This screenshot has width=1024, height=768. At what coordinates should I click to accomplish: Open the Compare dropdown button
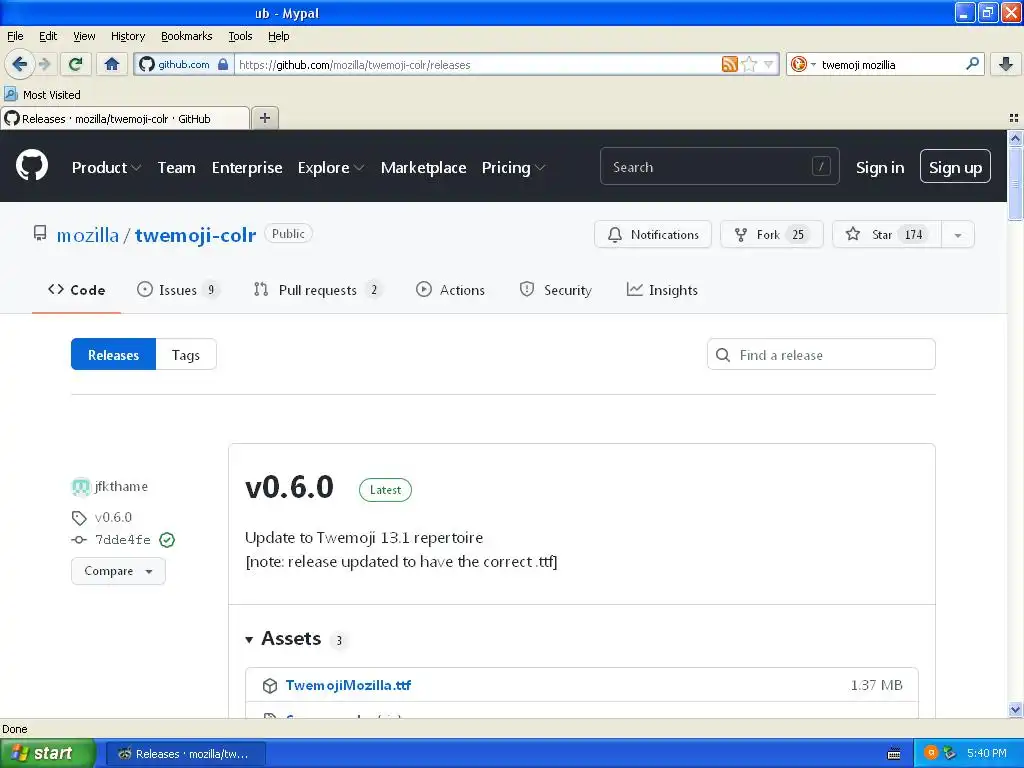click(118, 571)
